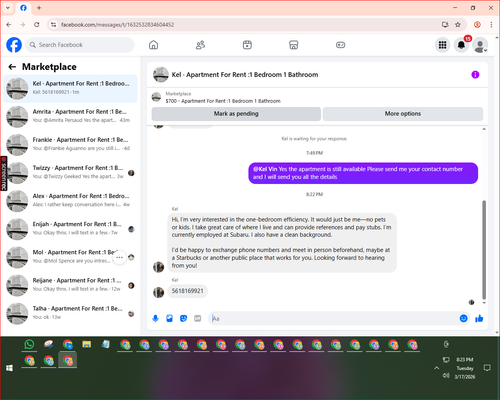
Task: Click the conversation title Kel - Apartment For Rent
Action: pos(245,75)
